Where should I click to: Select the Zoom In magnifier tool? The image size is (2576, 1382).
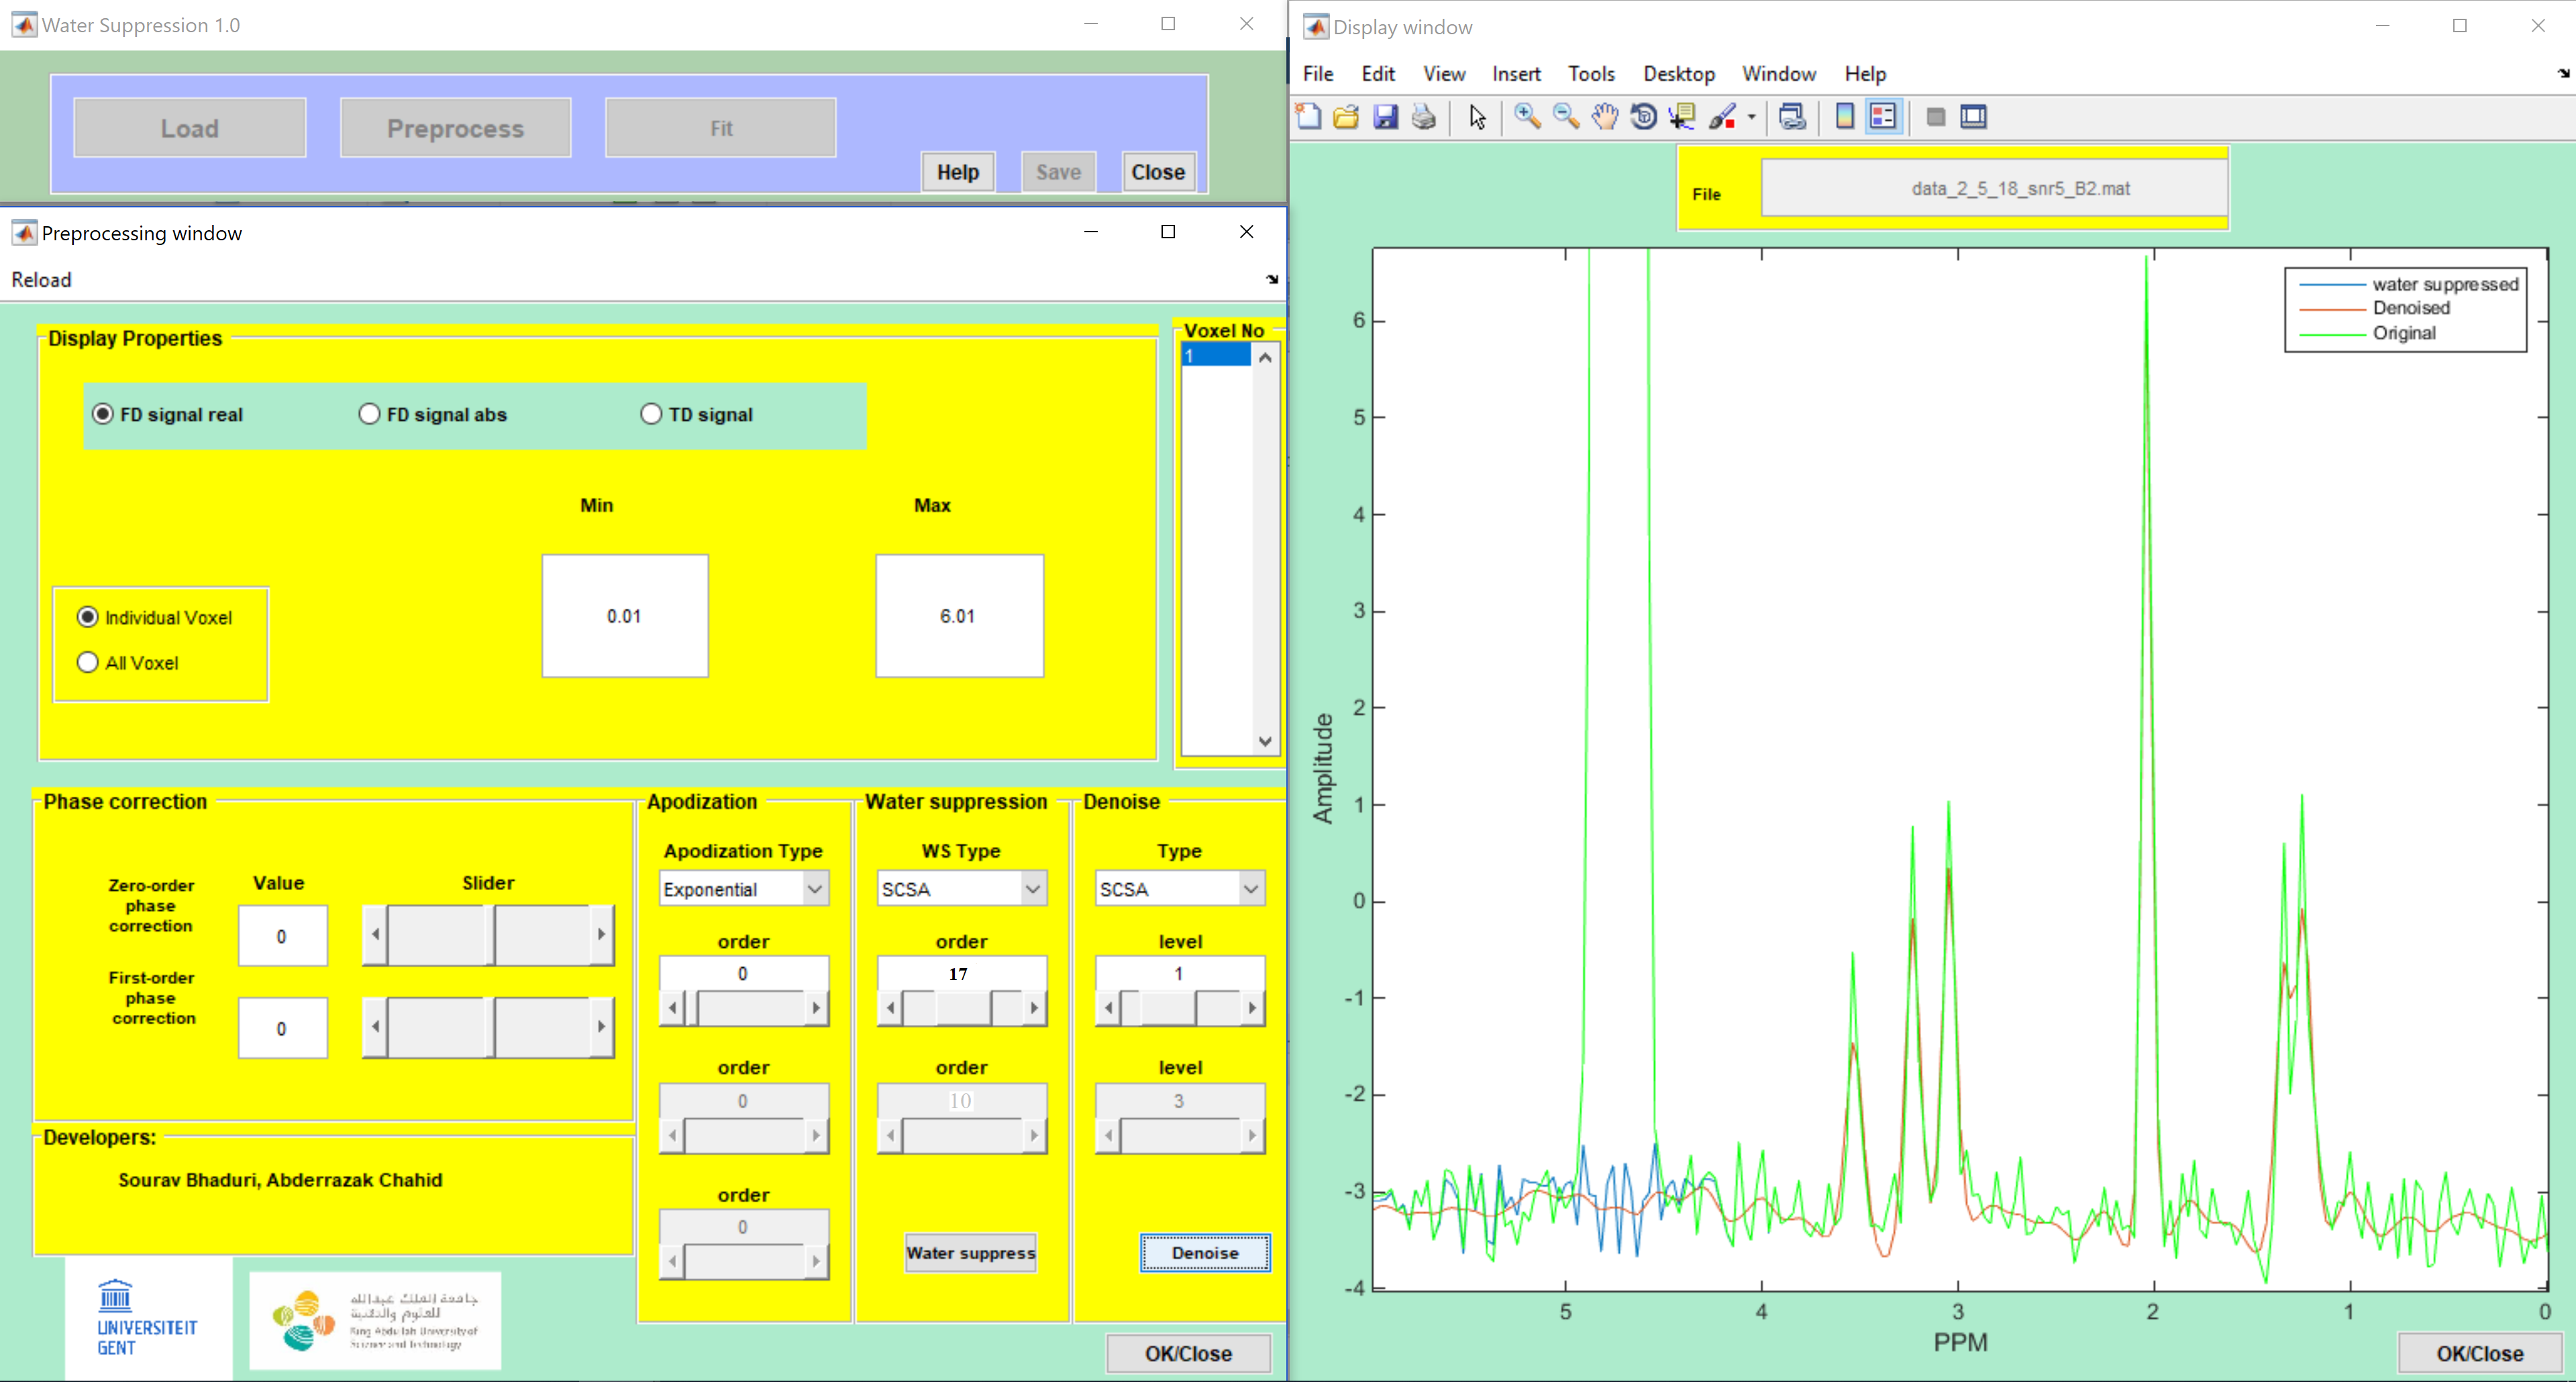(1526, 117)
